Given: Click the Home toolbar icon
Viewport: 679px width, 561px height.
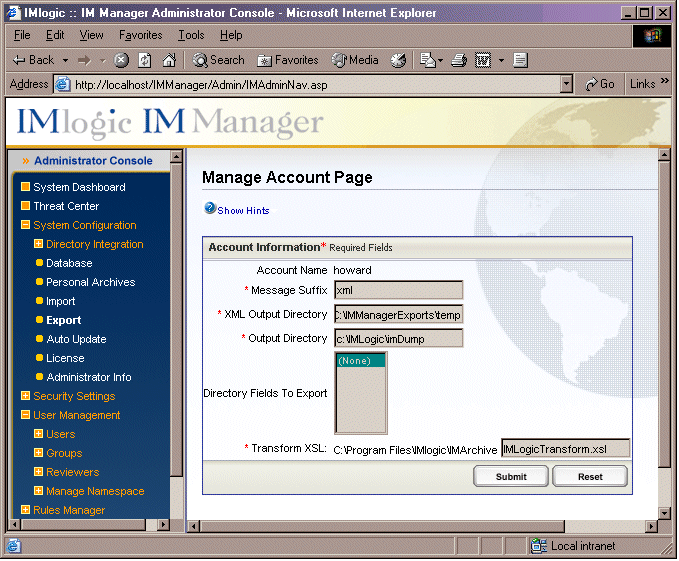Looking at the screenshot, I should coord(169,60).
